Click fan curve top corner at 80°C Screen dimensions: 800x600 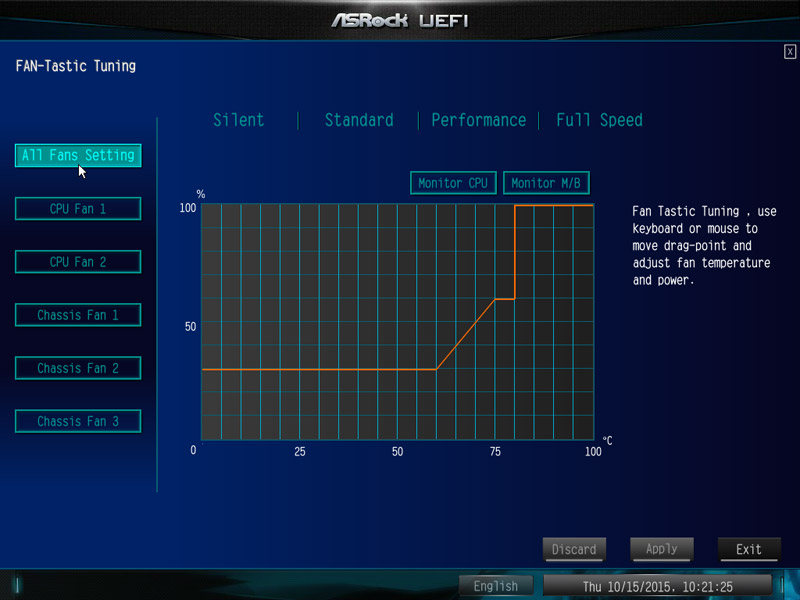coord(515,206)
